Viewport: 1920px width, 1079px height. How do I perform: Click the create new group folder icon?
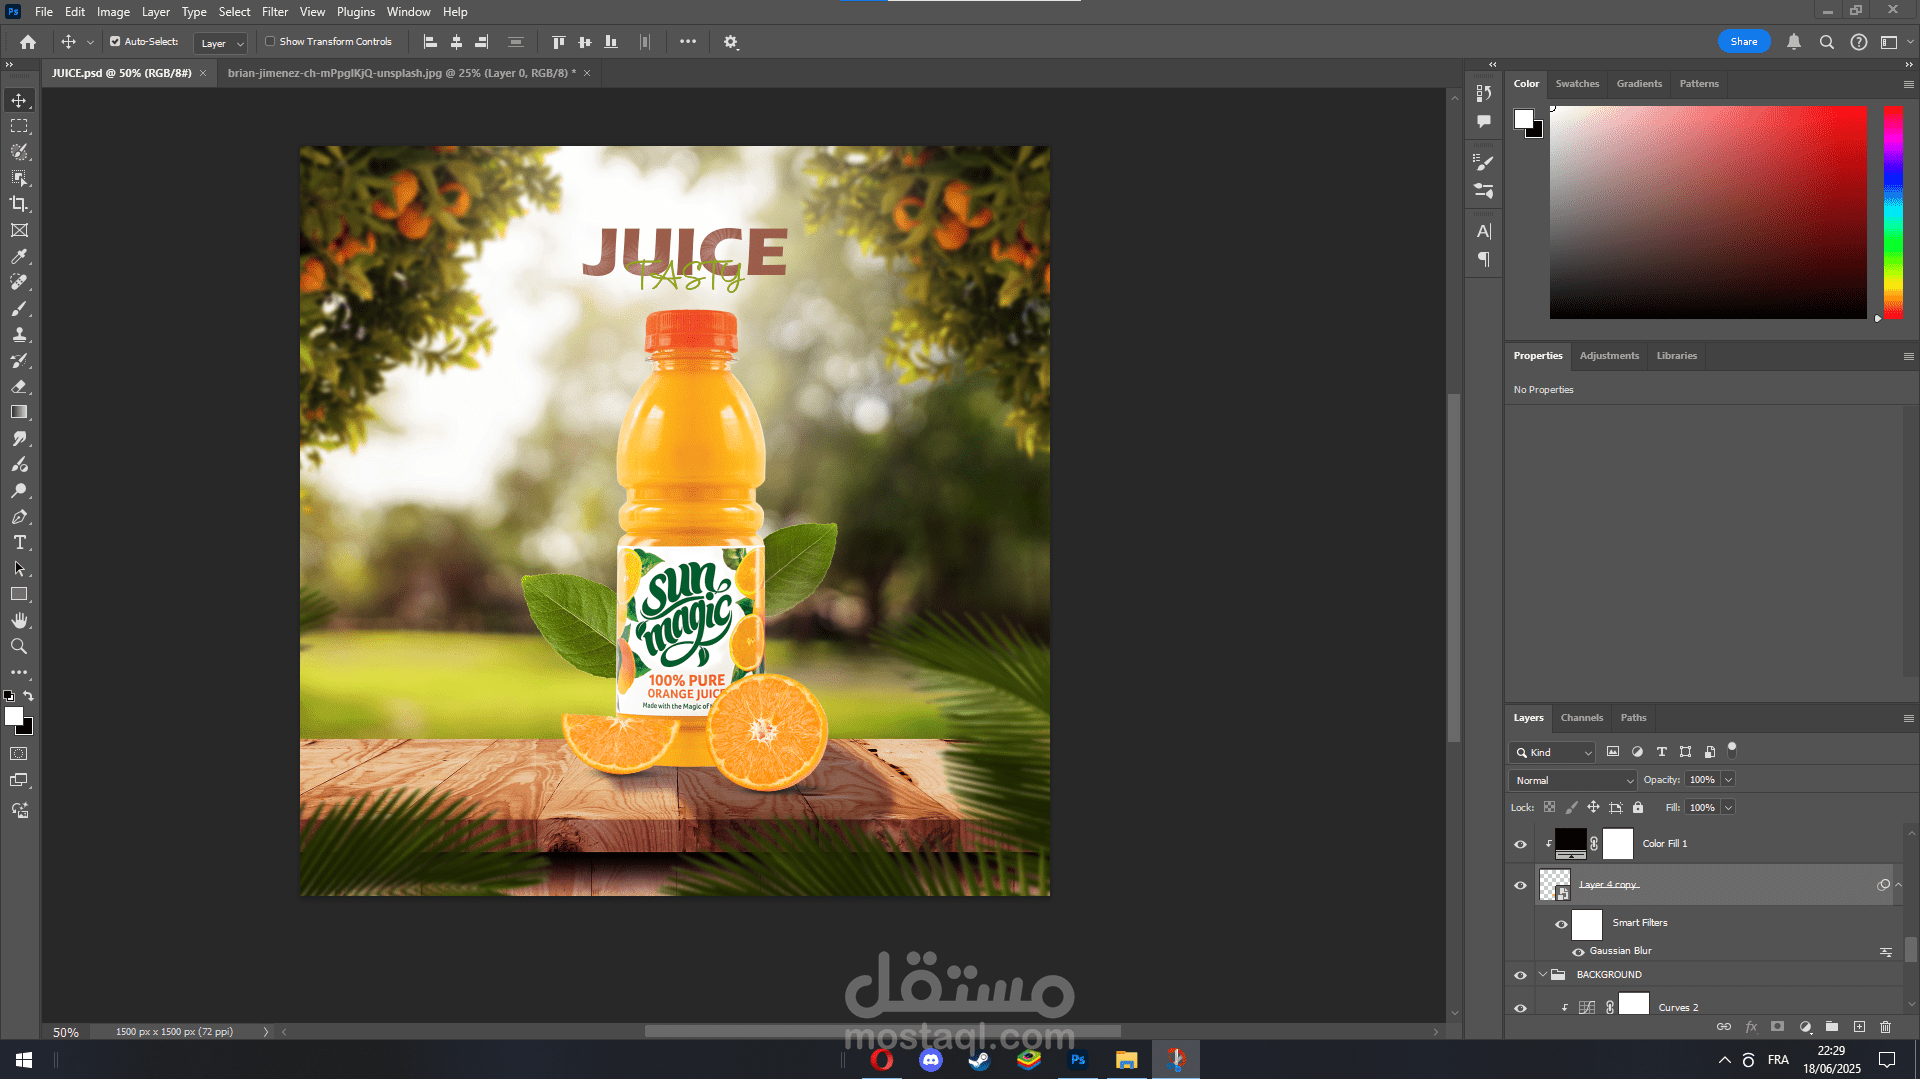1832,1027
